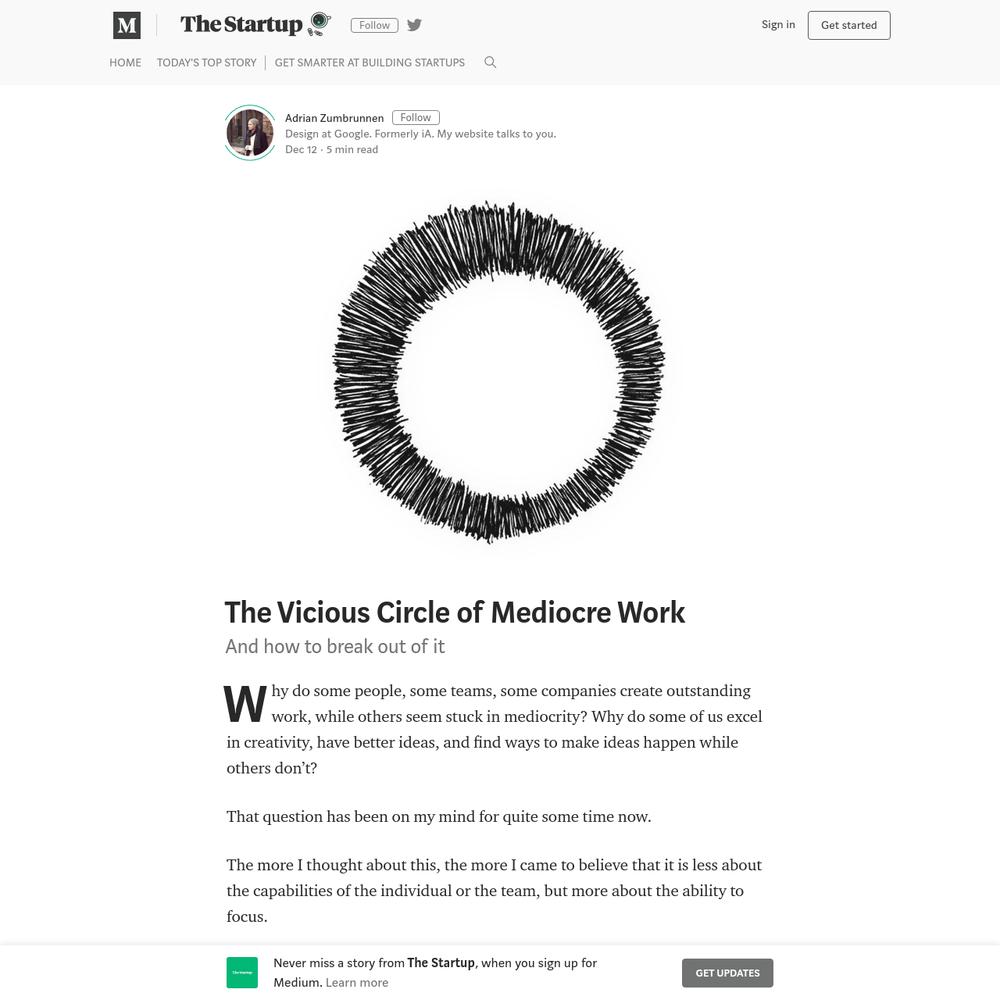This screenshot has height=1000, width=1000.
Task: Toggle Follow for The Startup publication
Action: (x=374, y=25)
